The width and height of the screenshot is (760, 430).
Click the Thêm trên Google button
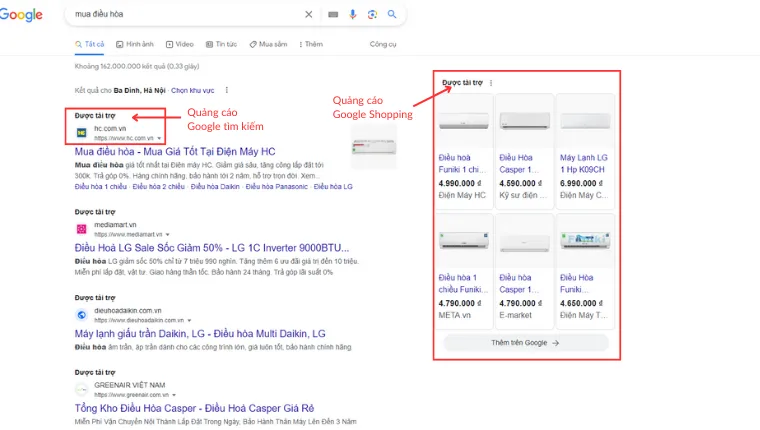click(526, 343)
